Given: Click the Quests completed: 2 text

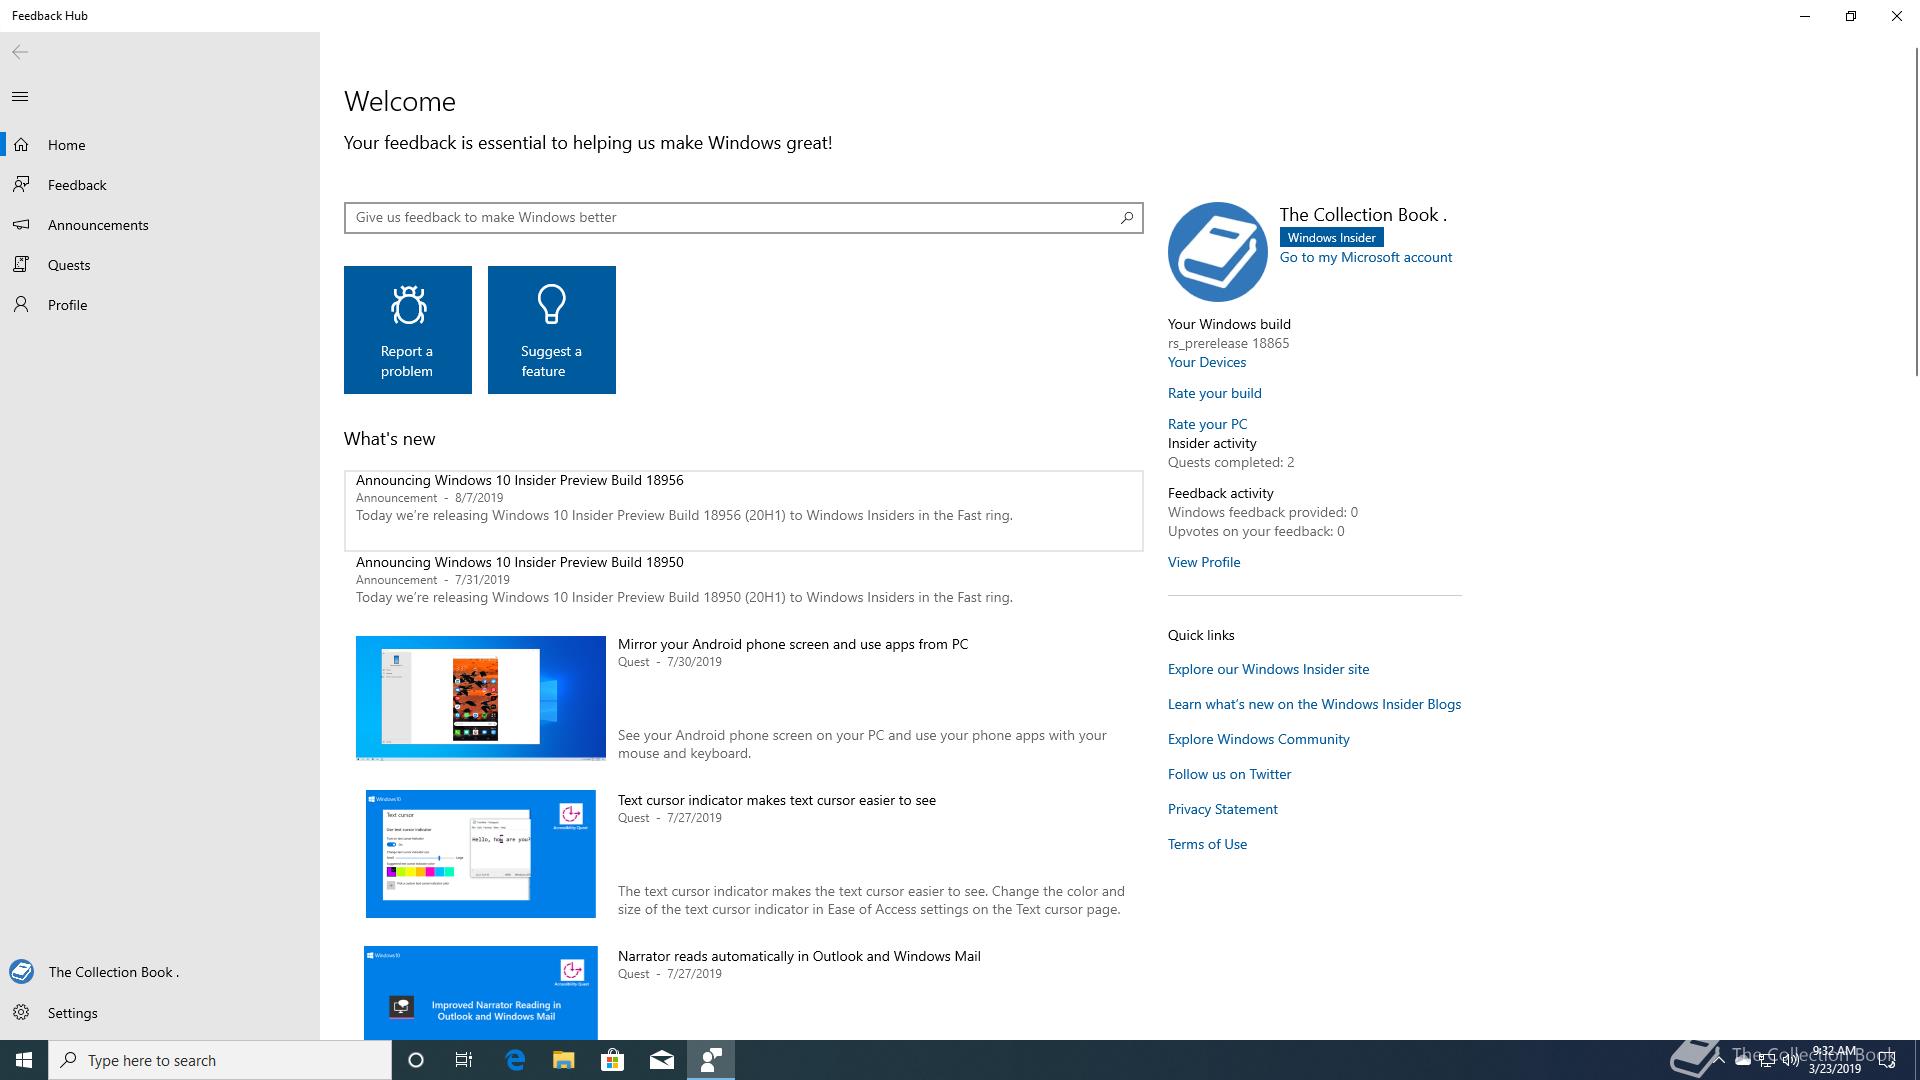Looking at the screenshot, I should pos(1231,463).
